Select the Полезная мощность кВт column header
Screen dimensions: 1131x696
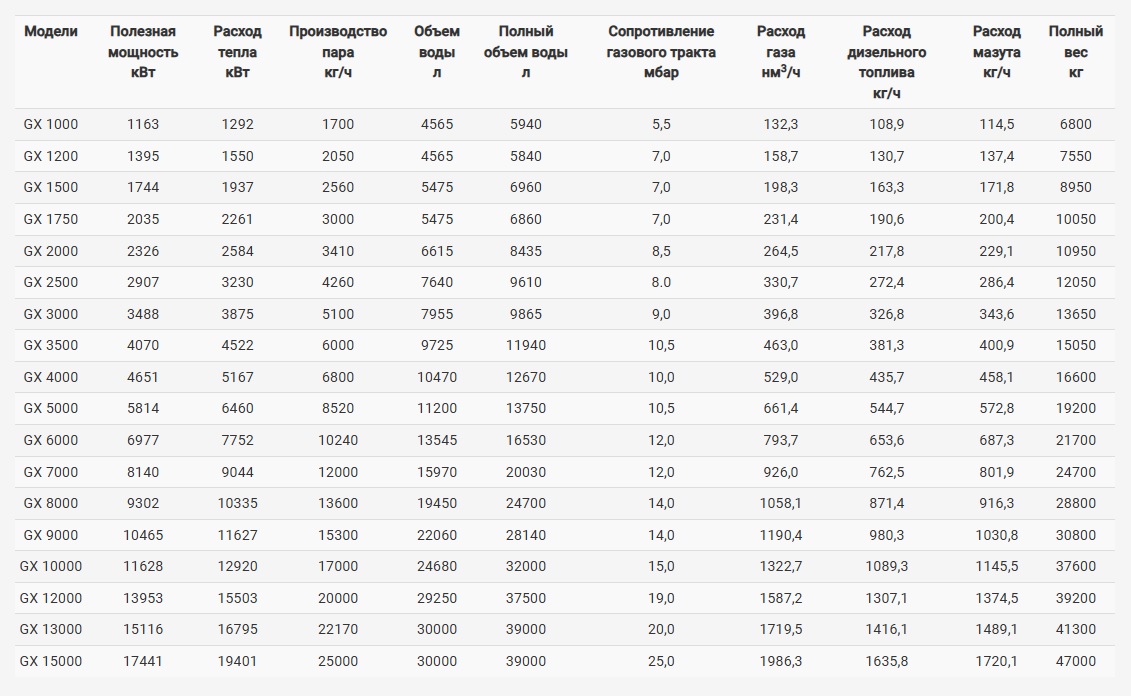[x=143, y=52]
